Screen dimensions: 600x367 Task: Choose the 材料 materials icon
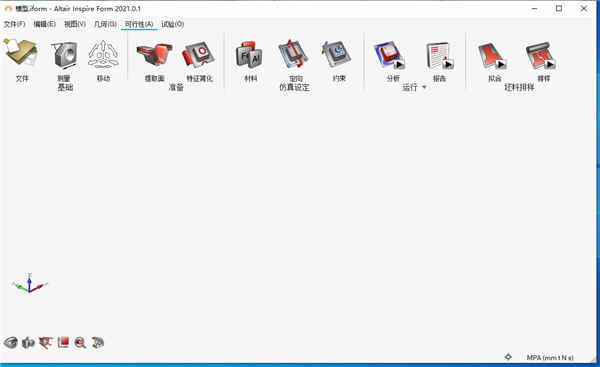tap(249, 55)
